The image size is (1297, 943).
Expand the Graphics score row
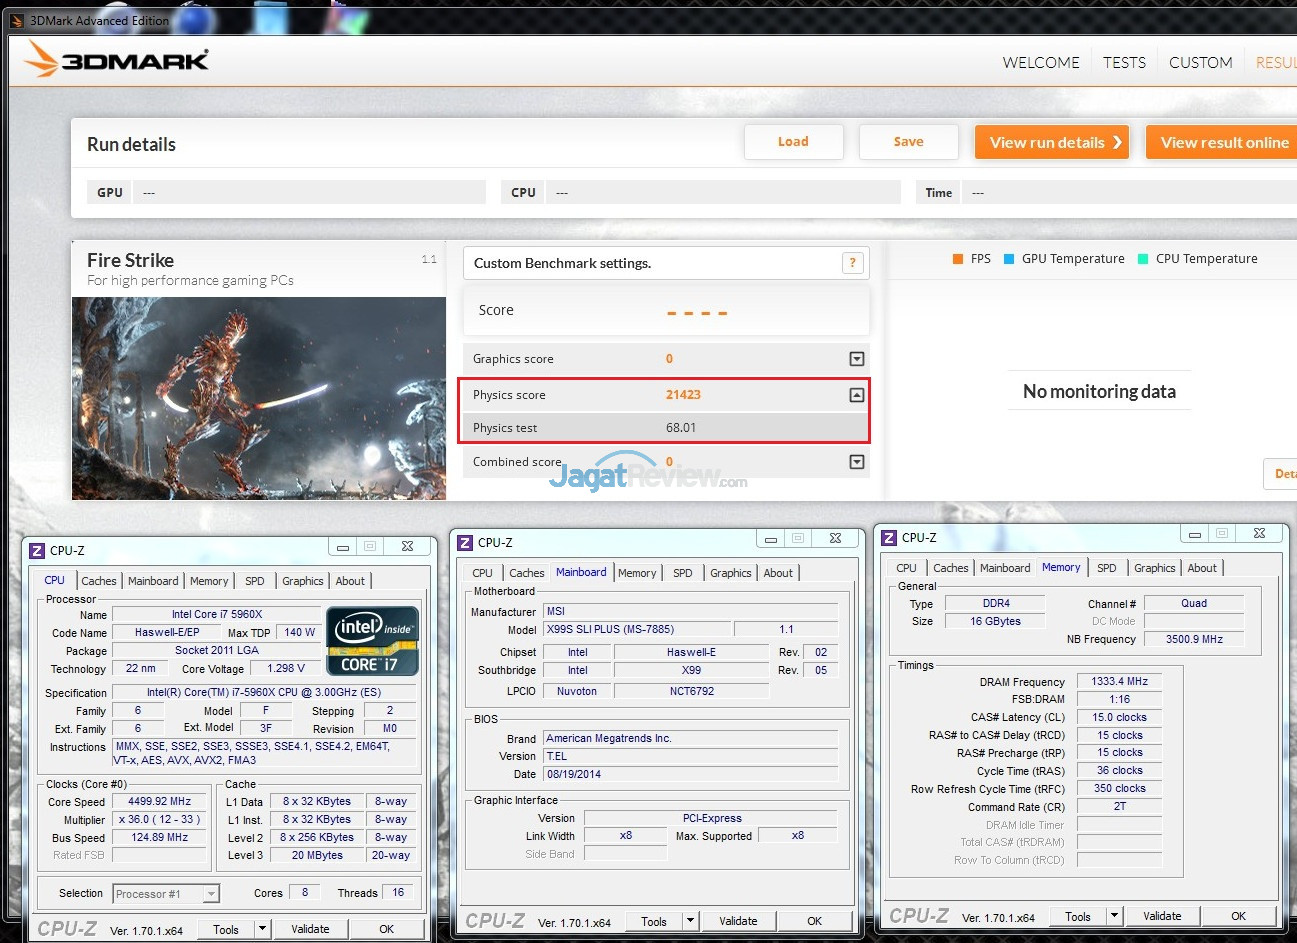(856, 359)
